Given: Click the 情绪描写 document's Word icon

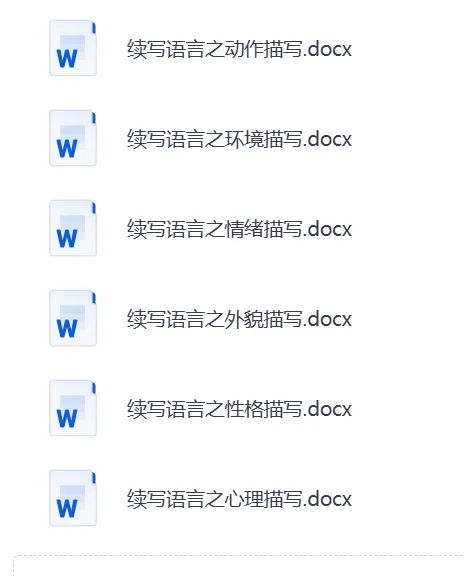Looking at the screenshot, I should [x=73, y=228].
